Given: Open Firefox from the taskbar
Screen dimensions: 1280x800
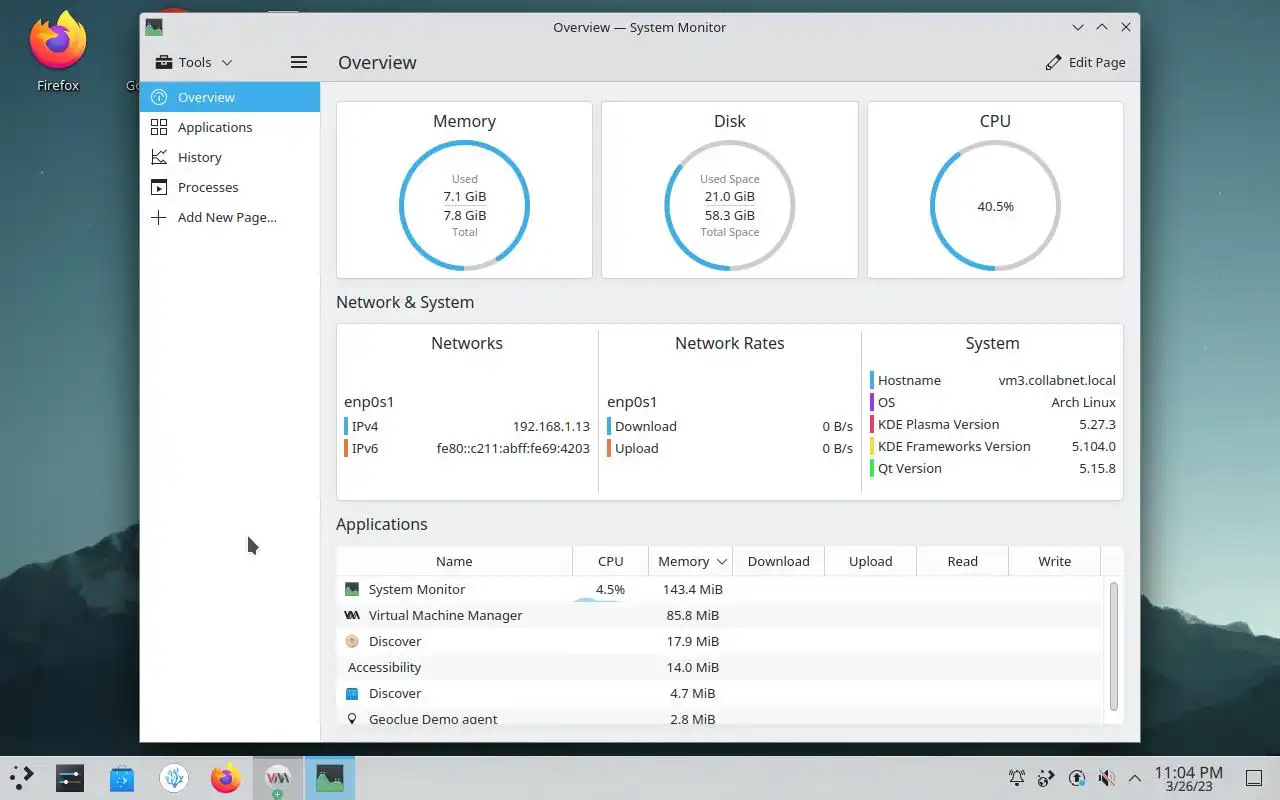Looking at the screenshot, I should (226, 778).
